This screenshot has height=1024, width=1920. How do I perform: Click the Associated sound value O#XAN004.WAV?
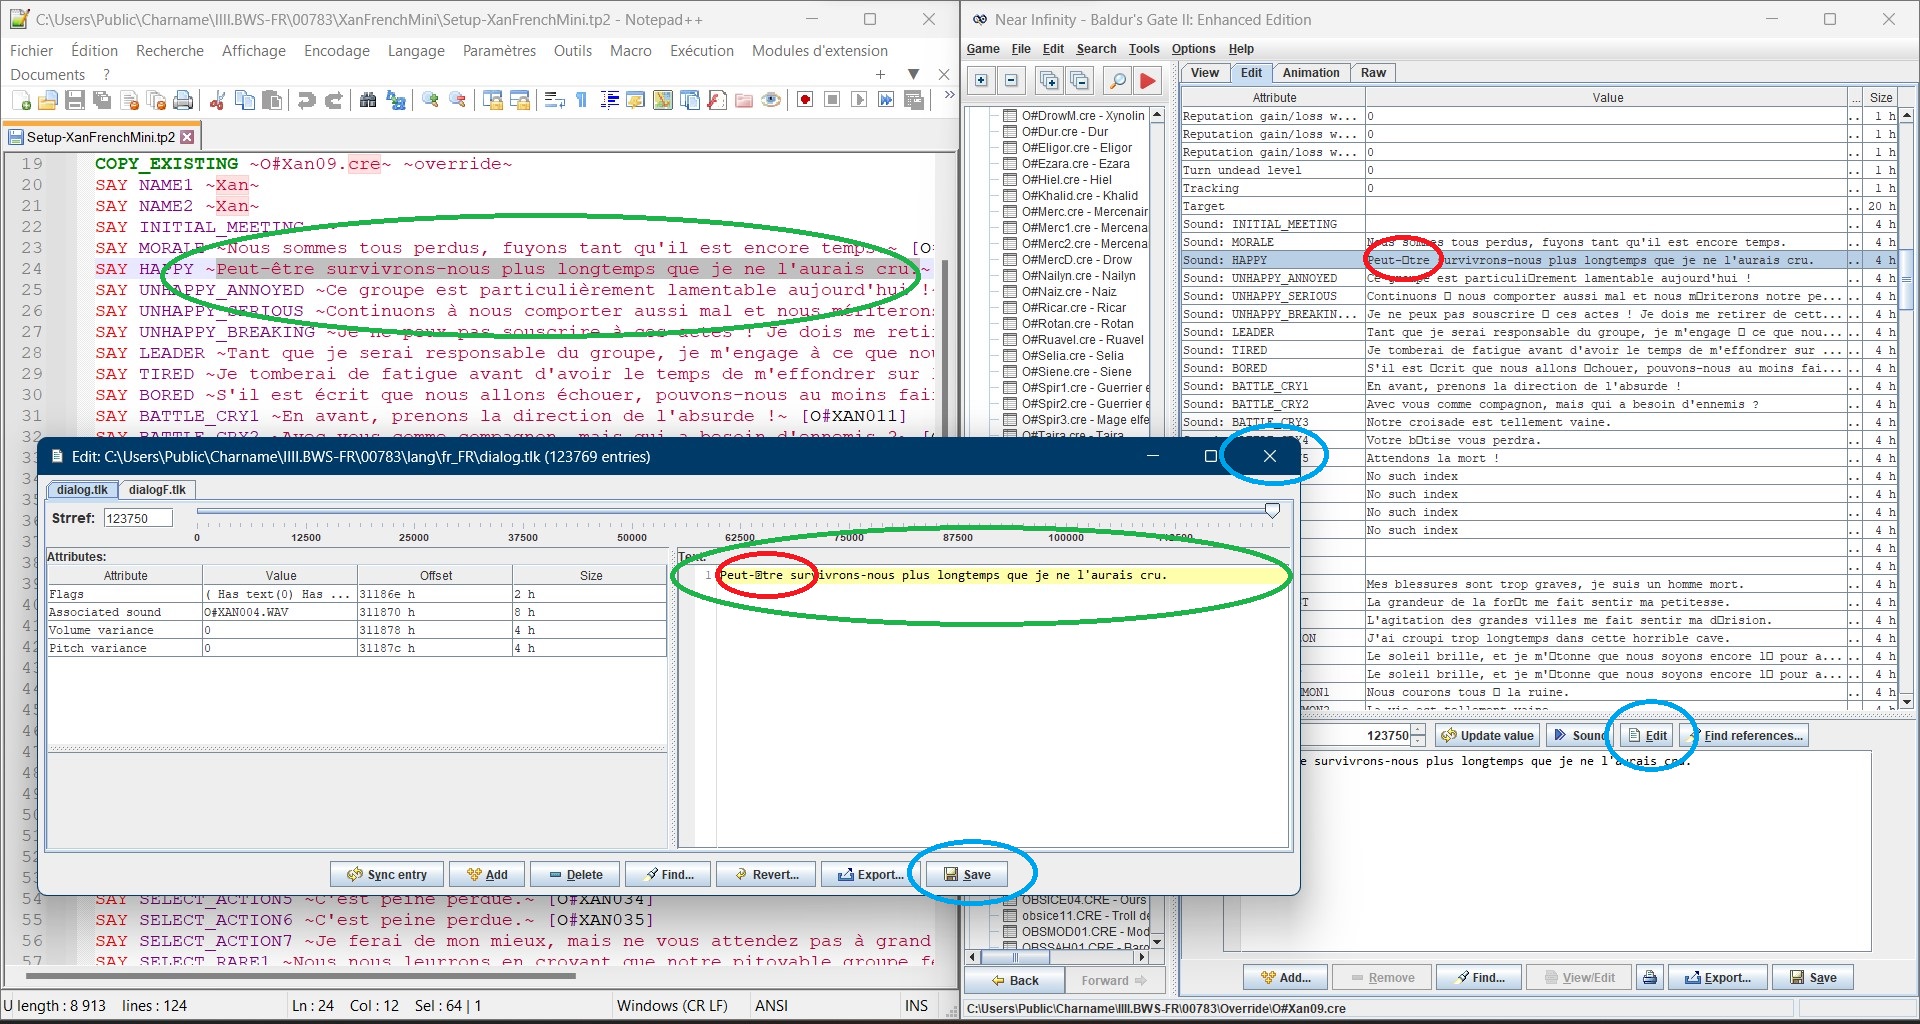280,612
